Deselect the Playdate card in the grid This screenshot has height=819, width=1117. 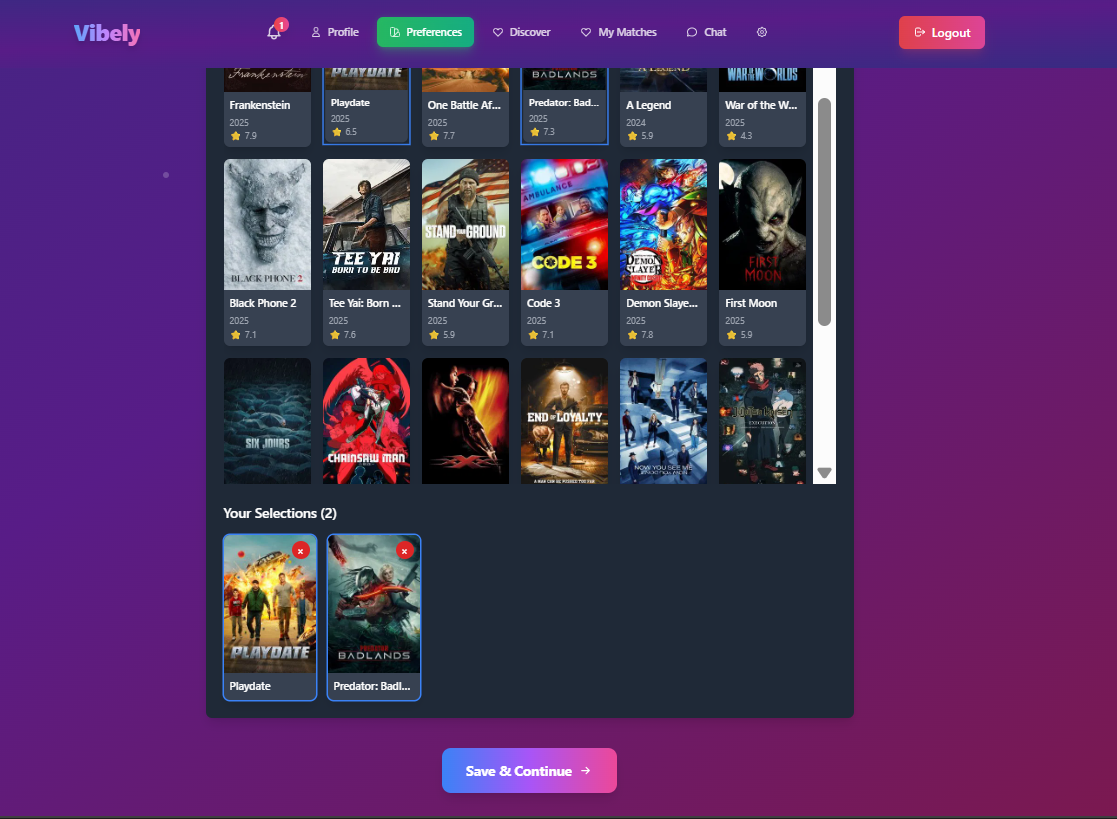coord(366,105)
